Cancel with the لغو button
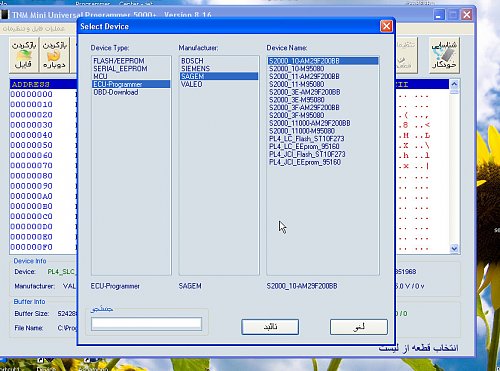Image resolution: width=500 pixels, height=371 pixels. point(359,327)
